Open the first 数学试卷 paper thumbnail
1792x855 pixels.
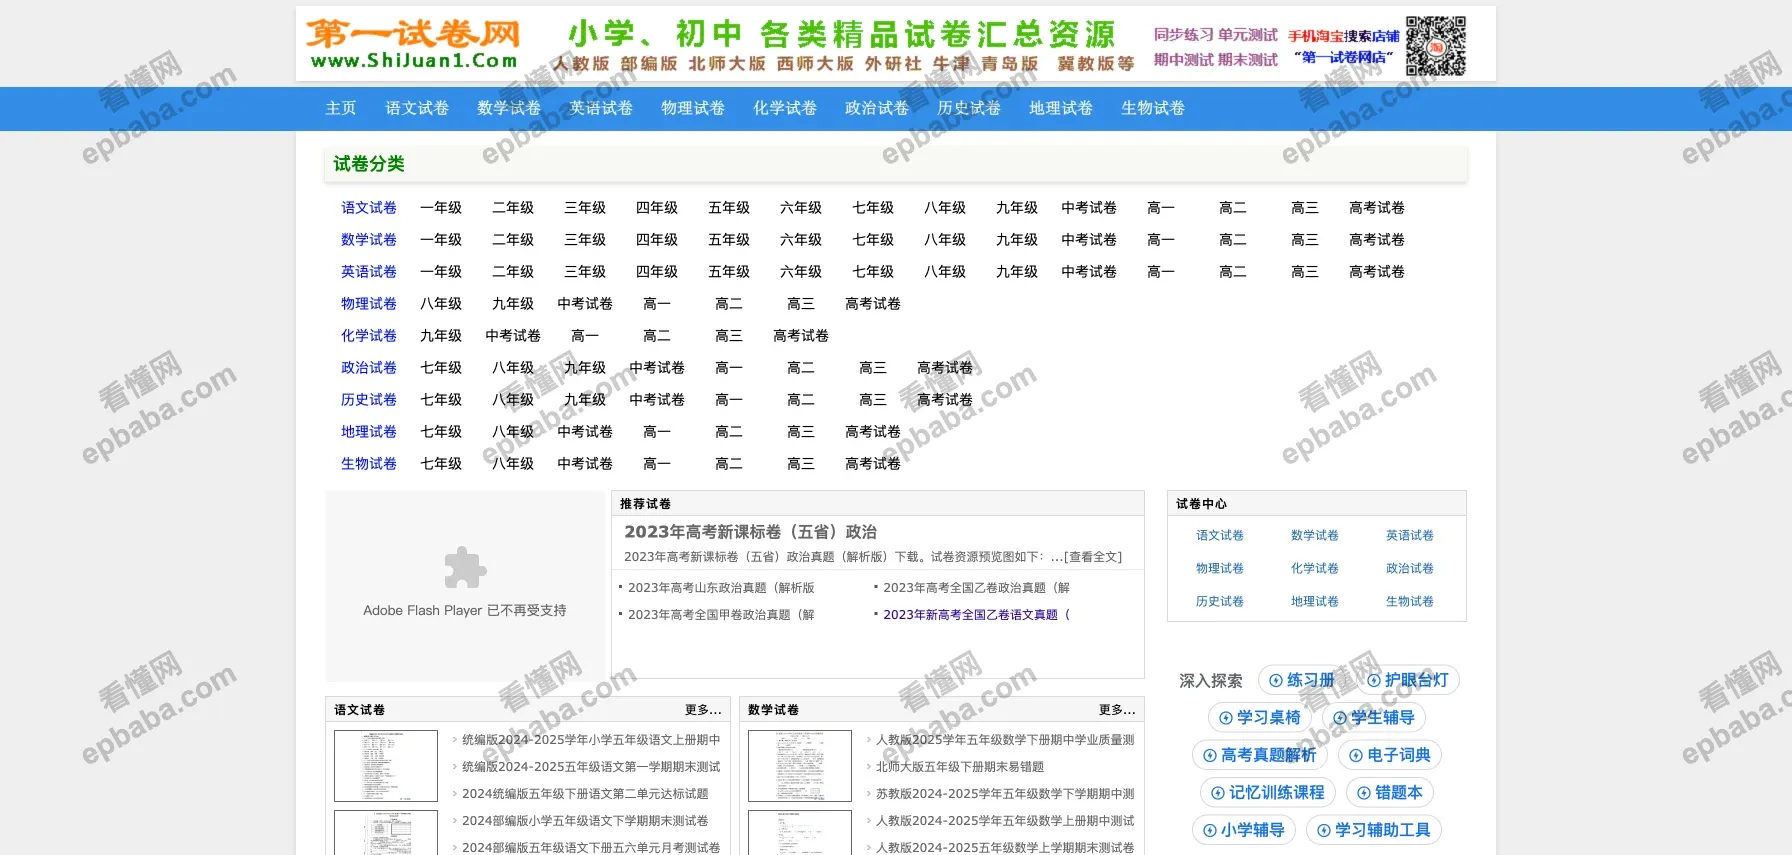[x=800, y=766]
